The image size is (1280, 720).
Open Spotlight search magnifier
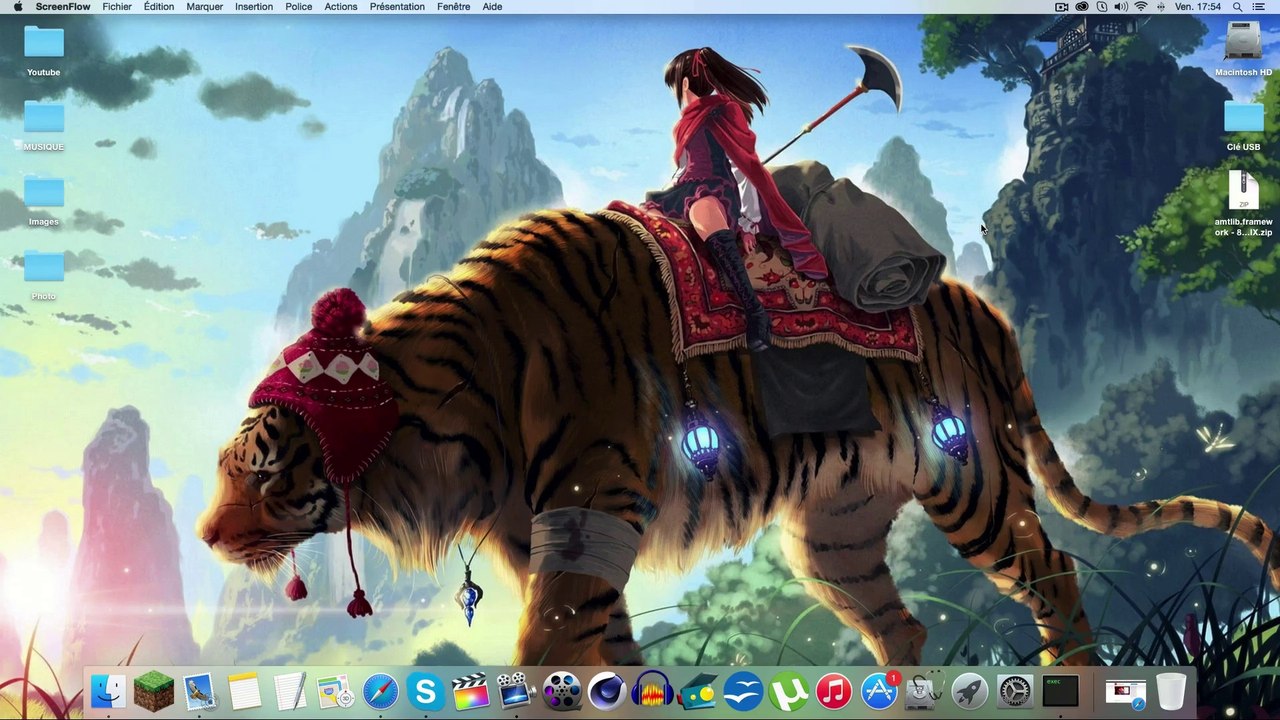coord(1238,7)
